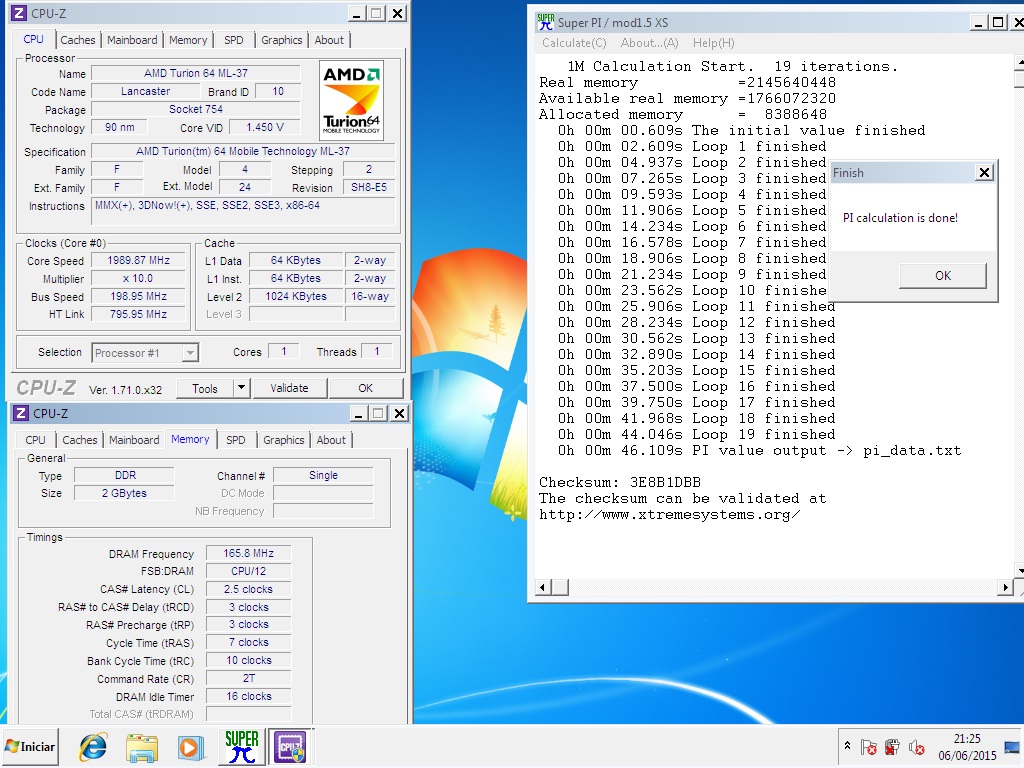Click the AMD Turion 64 logo
The image size is (1024, 768).
coord(351,99)
